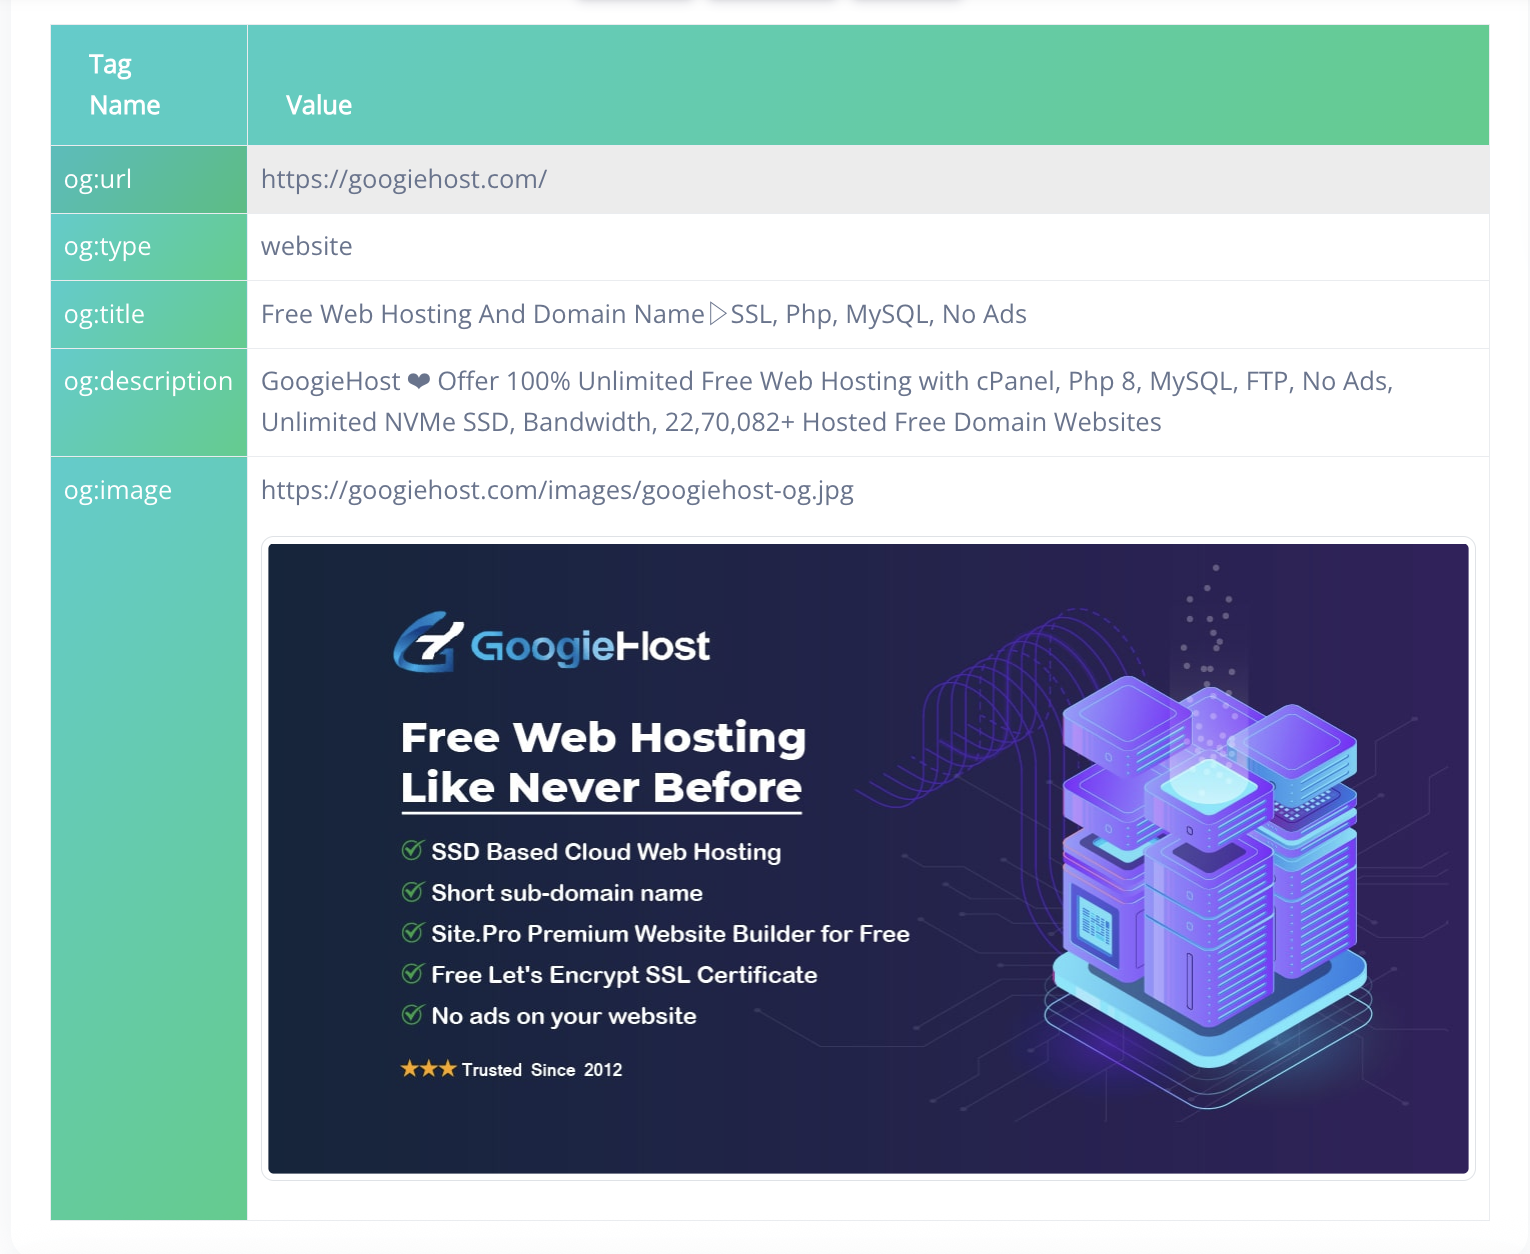Select the Value column header
The image size is (1530, 1254).
click(x=319, y=104)
